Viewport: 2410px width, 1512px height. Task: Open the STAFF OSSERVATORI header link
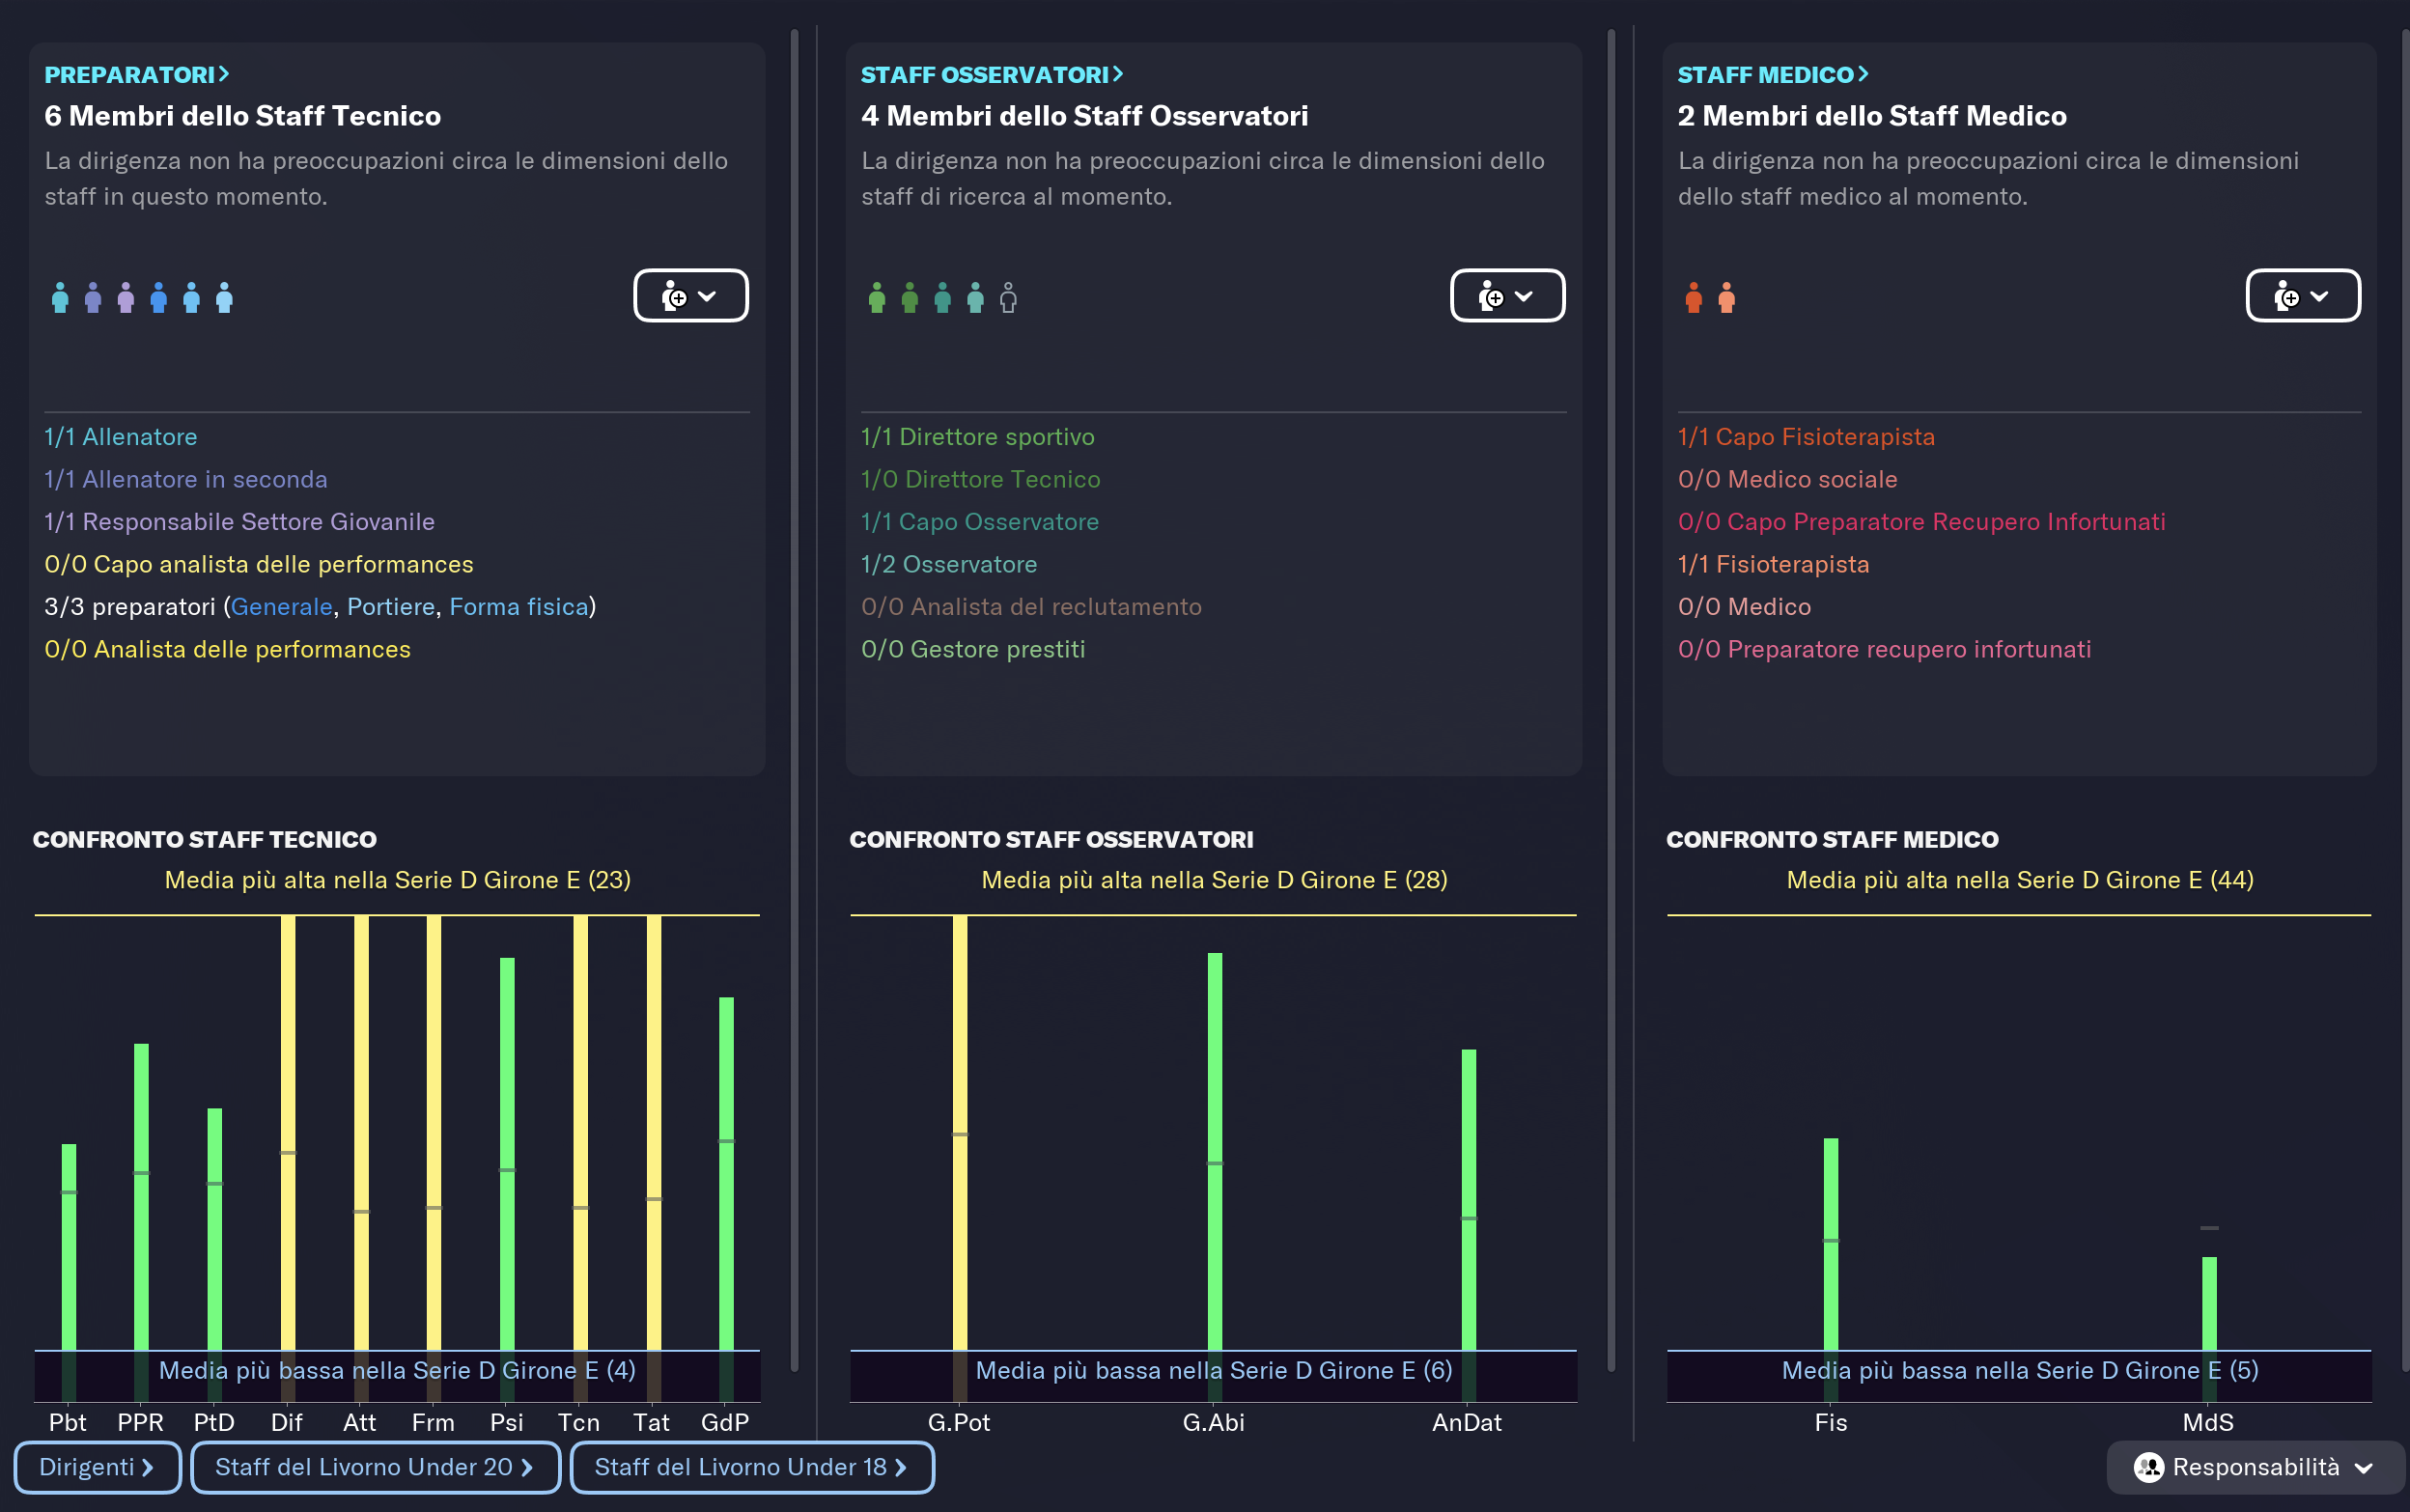pos(991,75)
